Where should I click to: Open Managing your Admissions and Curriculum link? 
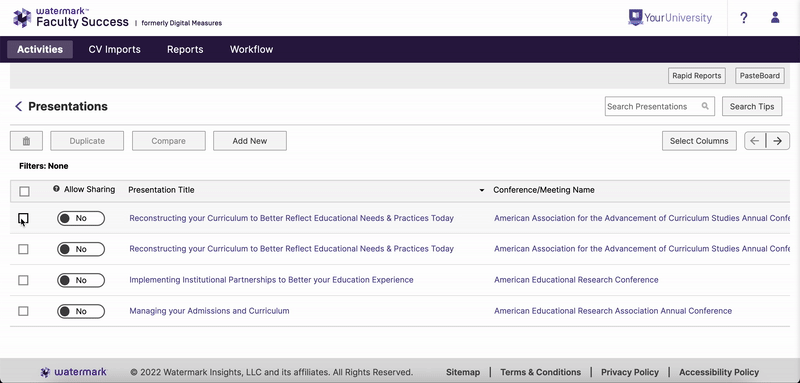tap(209, 311)
